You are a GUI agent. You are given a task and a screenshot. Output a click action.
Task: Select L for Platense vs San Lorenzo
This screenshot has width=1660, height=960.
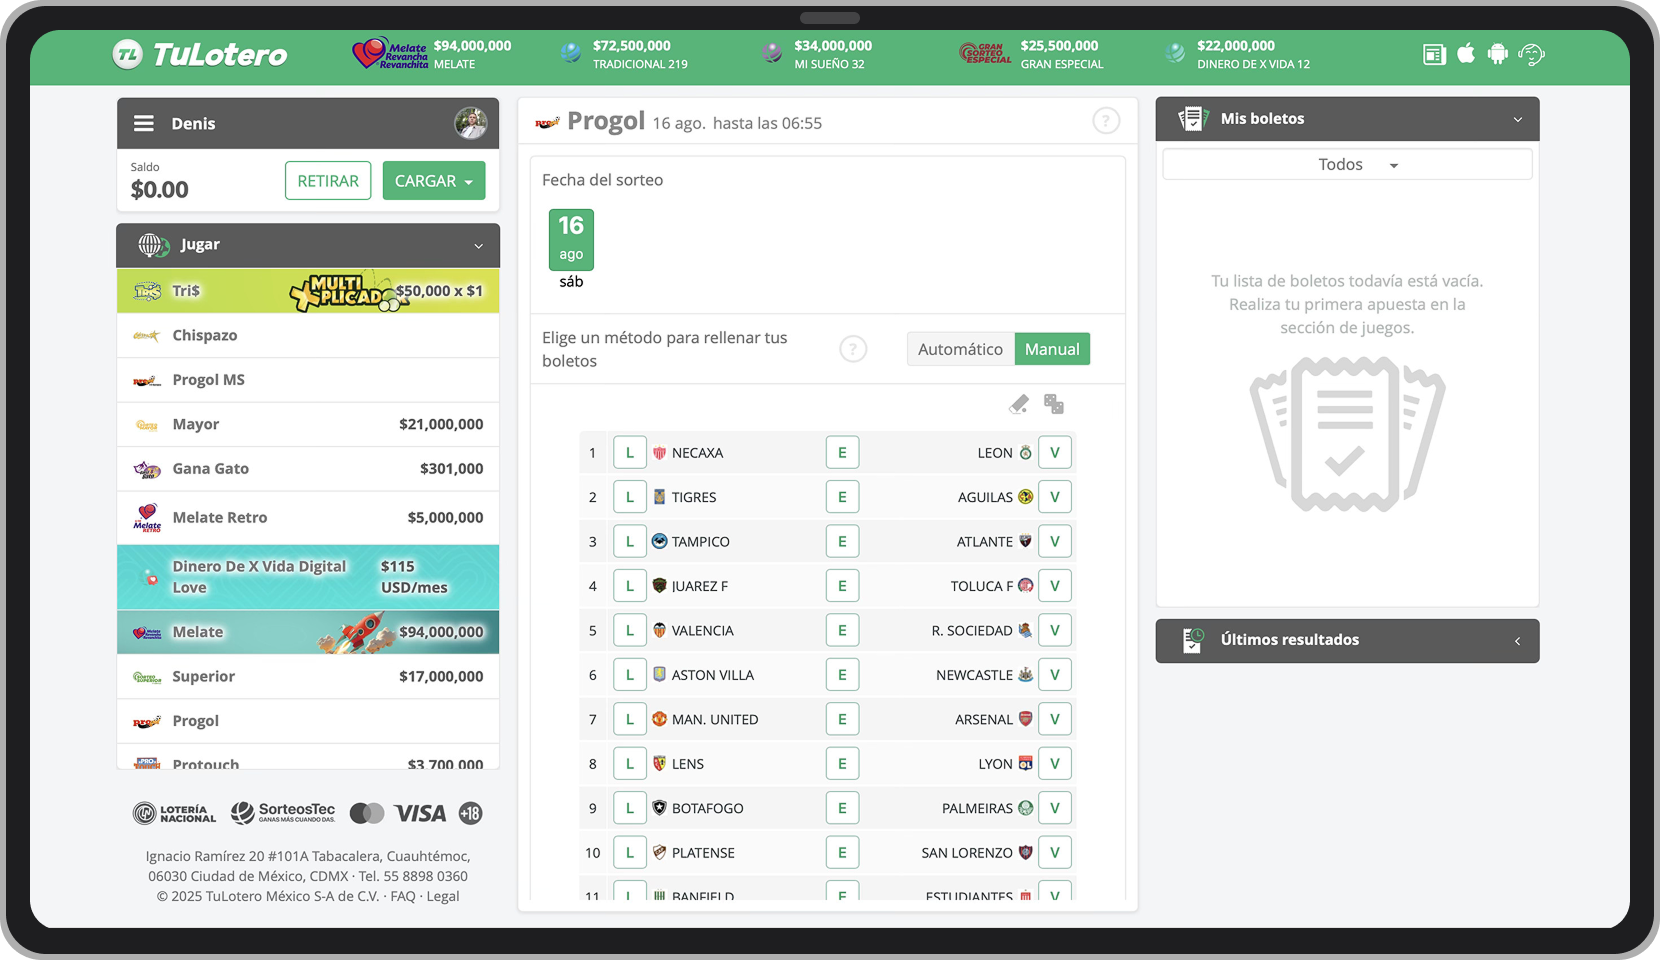629,853
